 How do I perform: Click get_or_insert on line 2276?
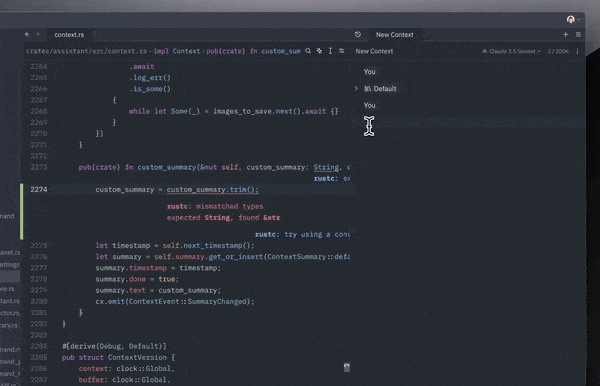coord(236,257)
